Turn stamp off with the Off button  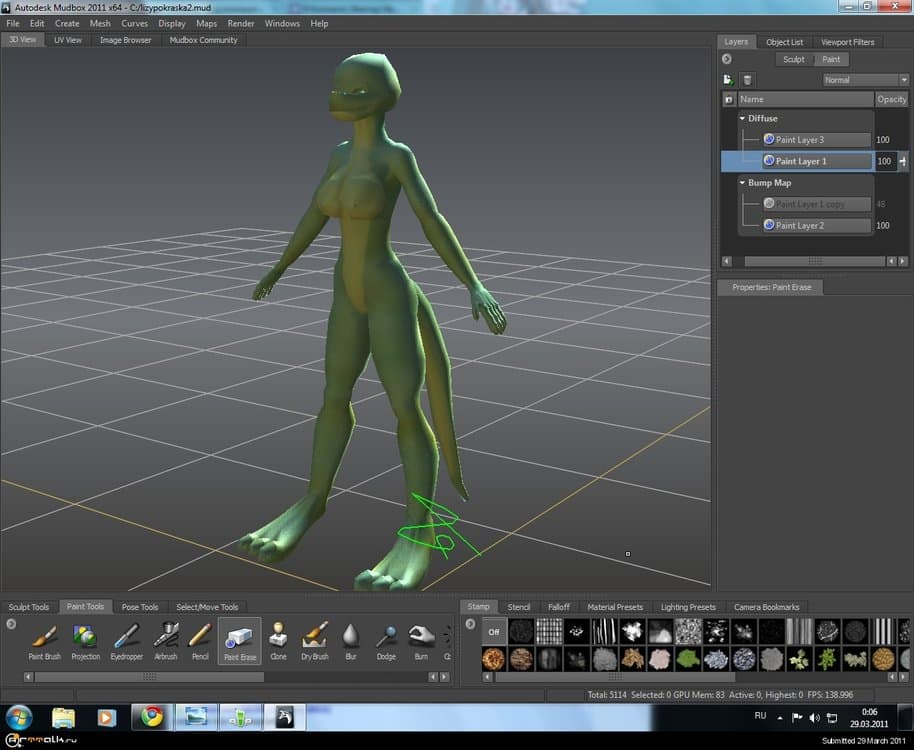pyautogui.click(x=493, y=631)
